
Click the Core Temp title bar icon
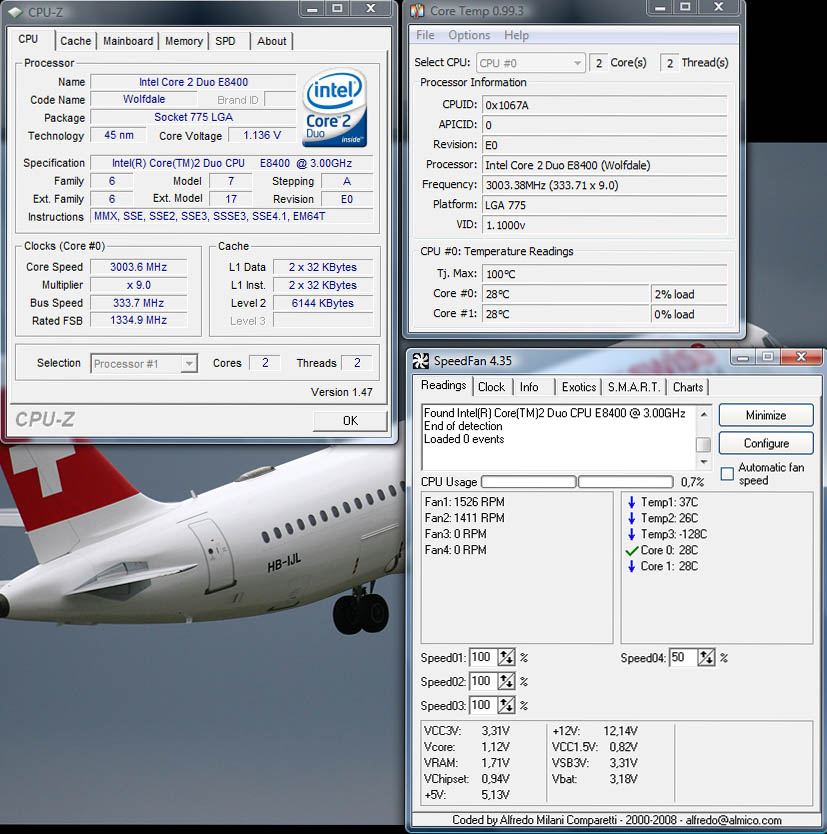[x=417, y=11]
